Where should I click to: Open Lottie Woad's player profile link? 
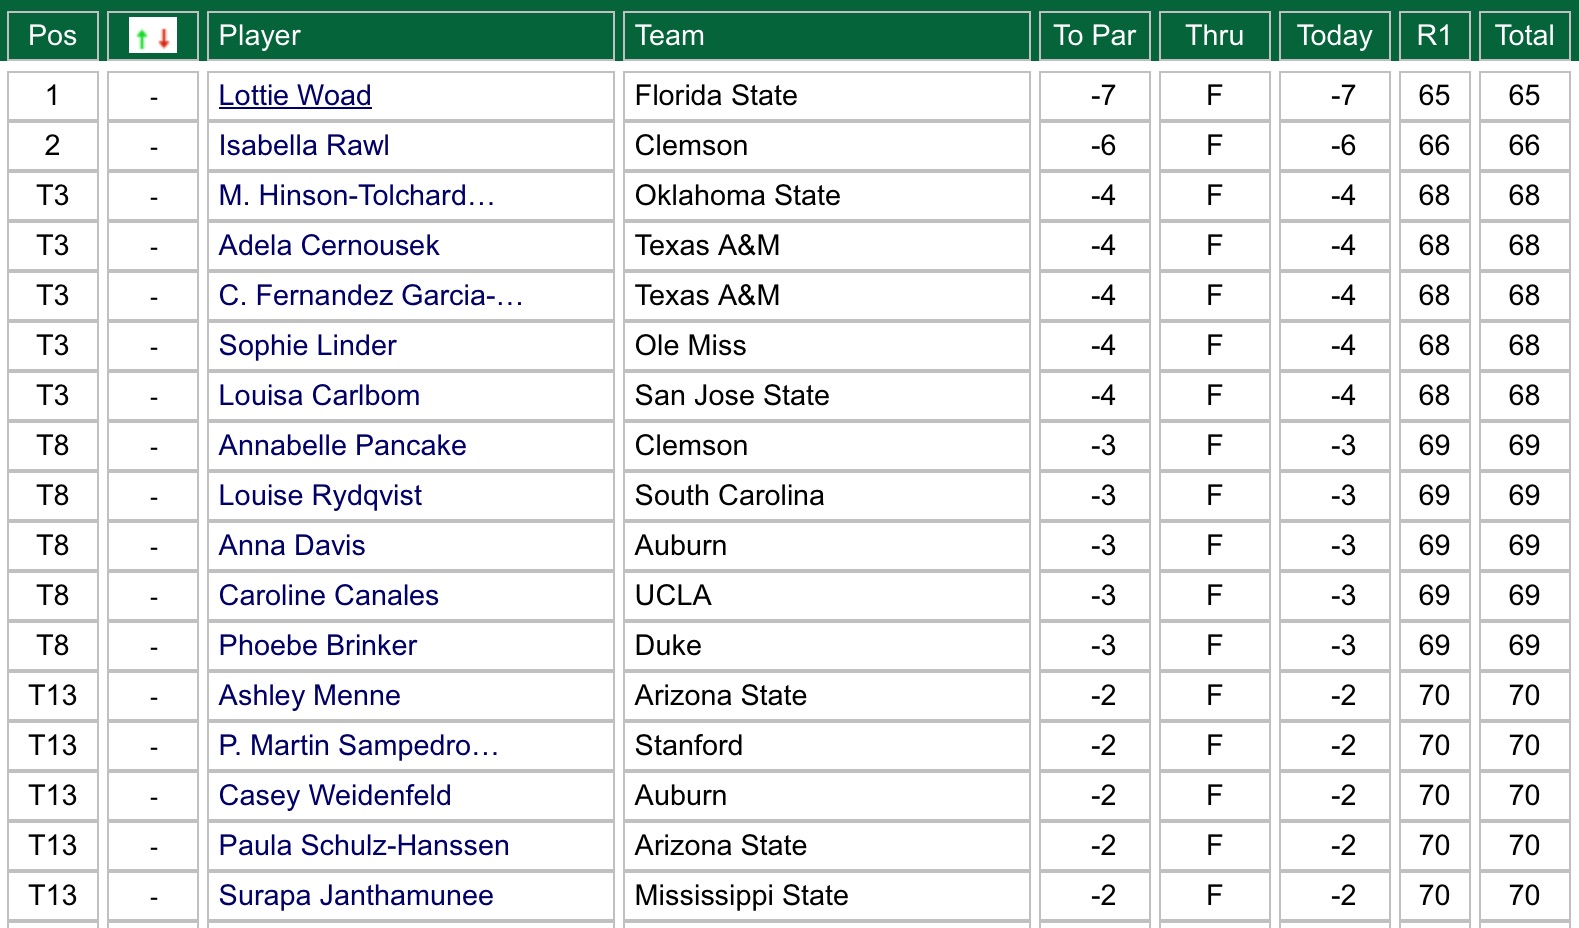[295, 96]
